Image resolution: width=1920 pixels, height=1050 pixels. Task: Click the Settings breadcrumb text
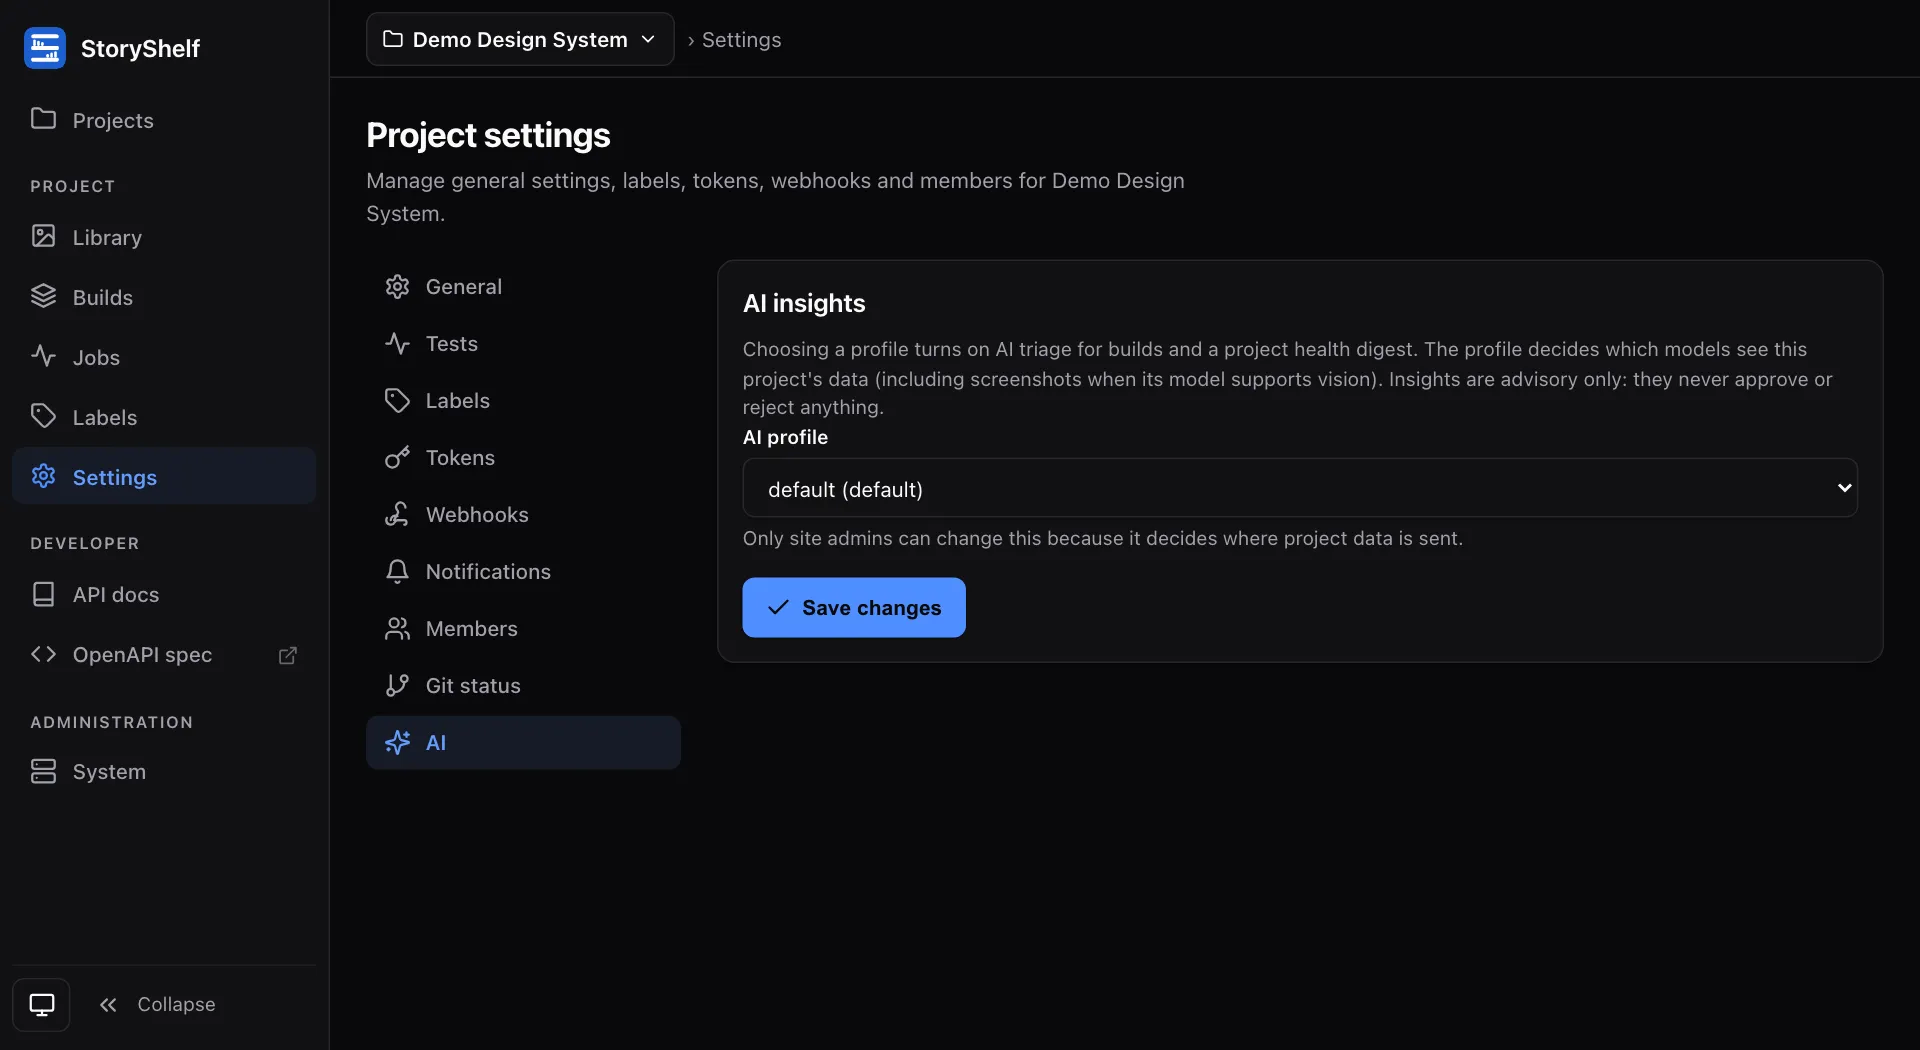(741, 39)
